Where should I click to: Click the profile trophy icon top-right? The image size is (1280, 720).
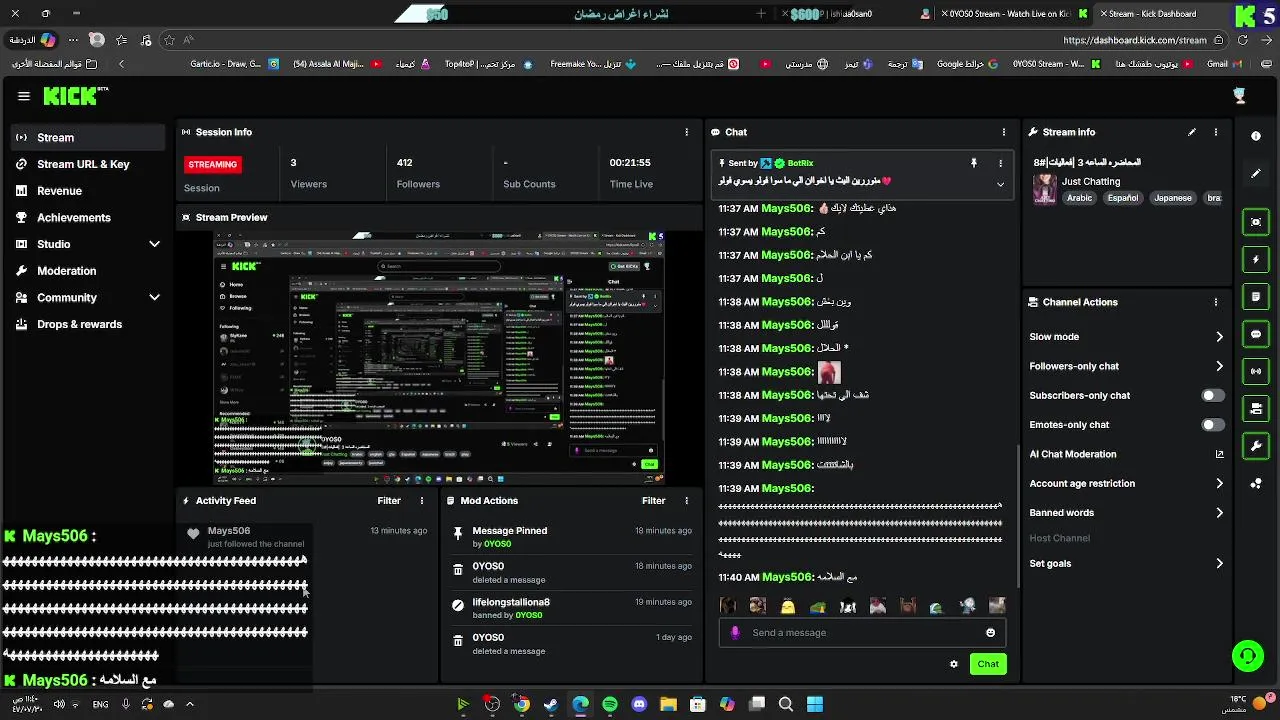[1240, 96]
